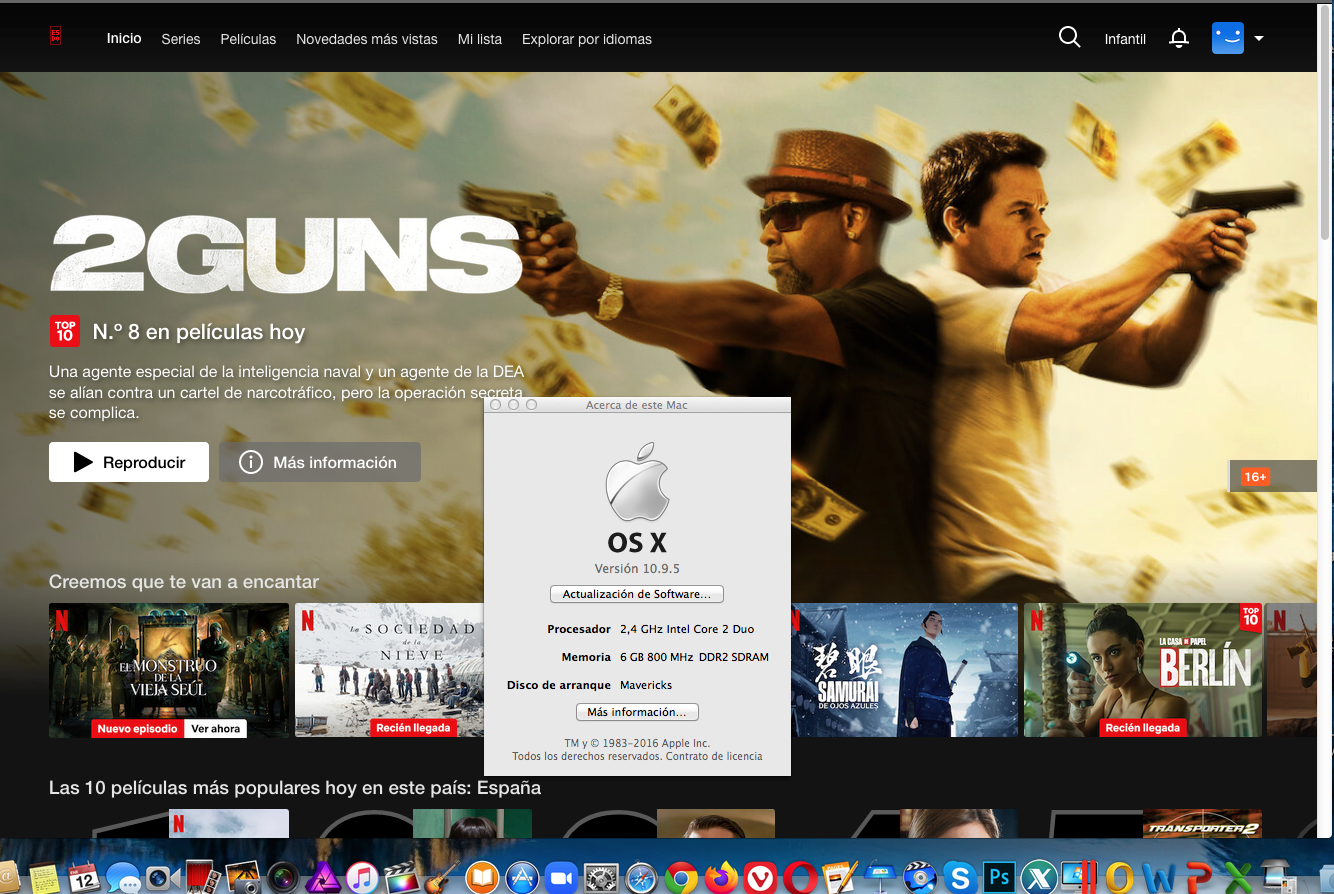Launch Opera from the Dock
1334x894 pixels.
coord(800,877)
